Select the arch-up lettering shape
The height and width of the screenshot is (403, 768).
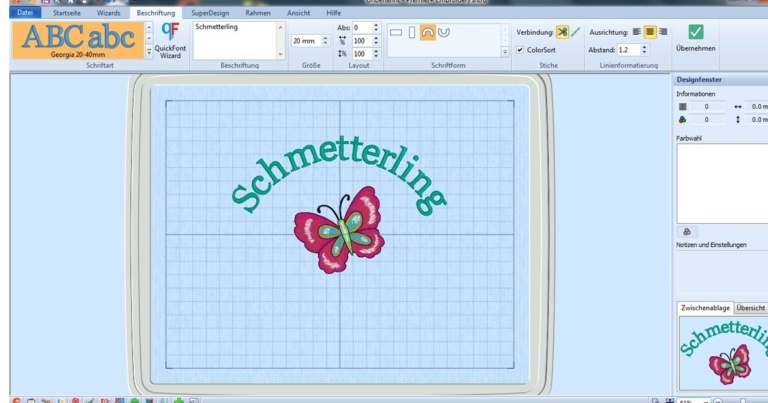click(428, 33)
